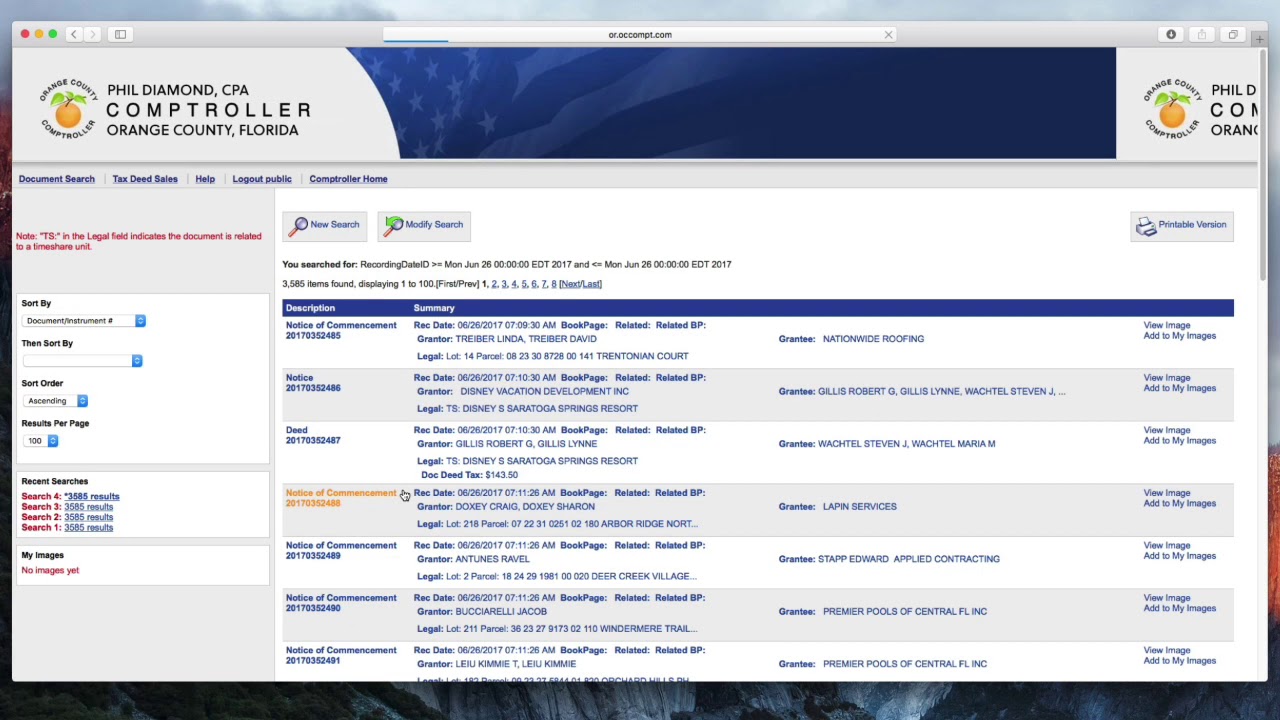Image resolution: width=1280 pixels, height=720 pixels.
Task: Click Safari's forward arrow
Action: (93, 34)
